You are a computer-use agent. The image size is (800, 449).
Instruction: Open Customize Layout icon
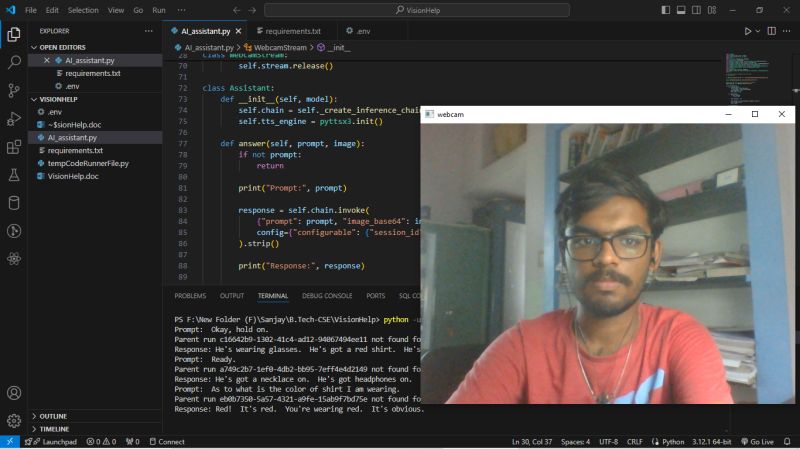[712, 10]
